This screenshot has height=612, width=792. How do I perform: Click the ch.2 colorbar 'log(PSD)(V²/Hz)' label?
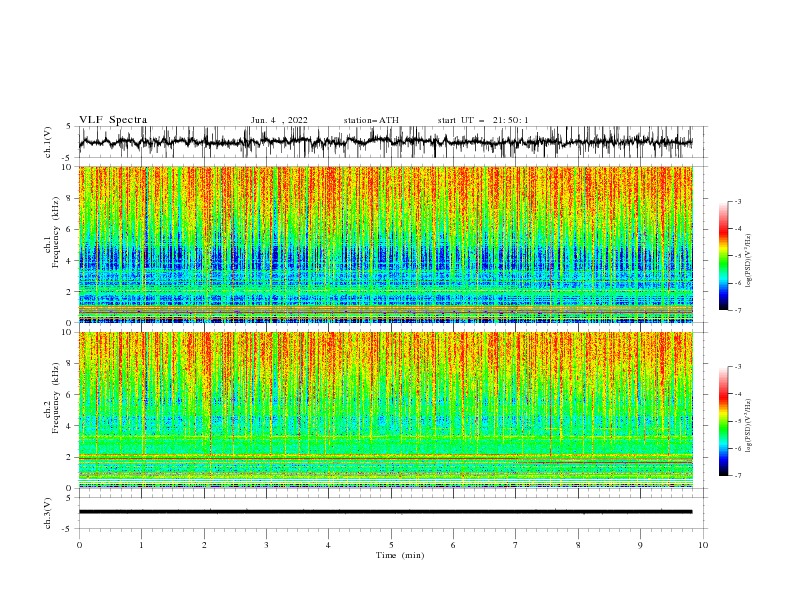pos(749,425)
